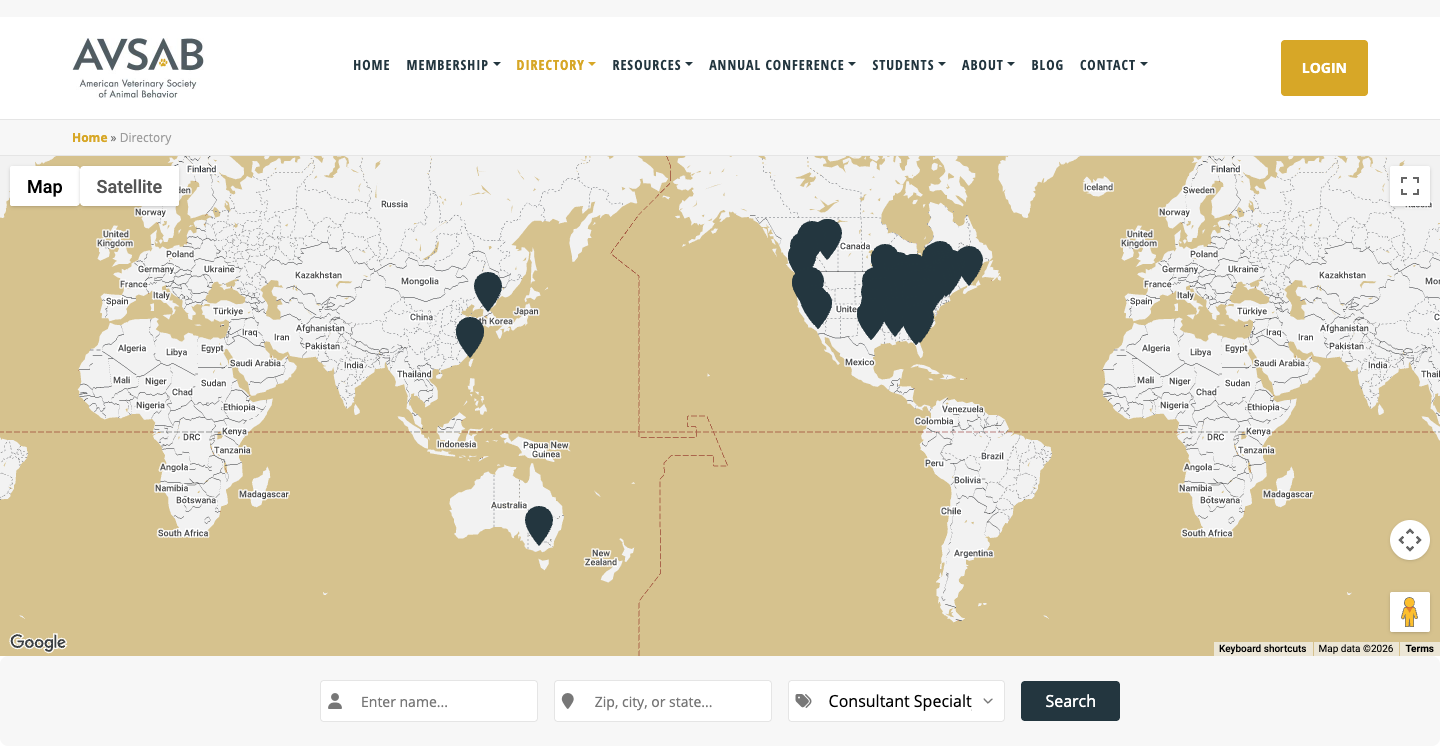Expand the Students menu

909,65
